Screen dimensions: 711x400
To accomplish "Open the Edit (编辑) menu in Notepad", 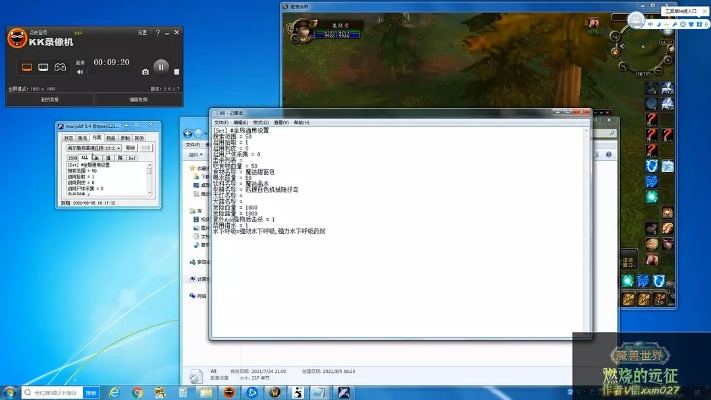I will pyautogui.click(x=240, y=122).
